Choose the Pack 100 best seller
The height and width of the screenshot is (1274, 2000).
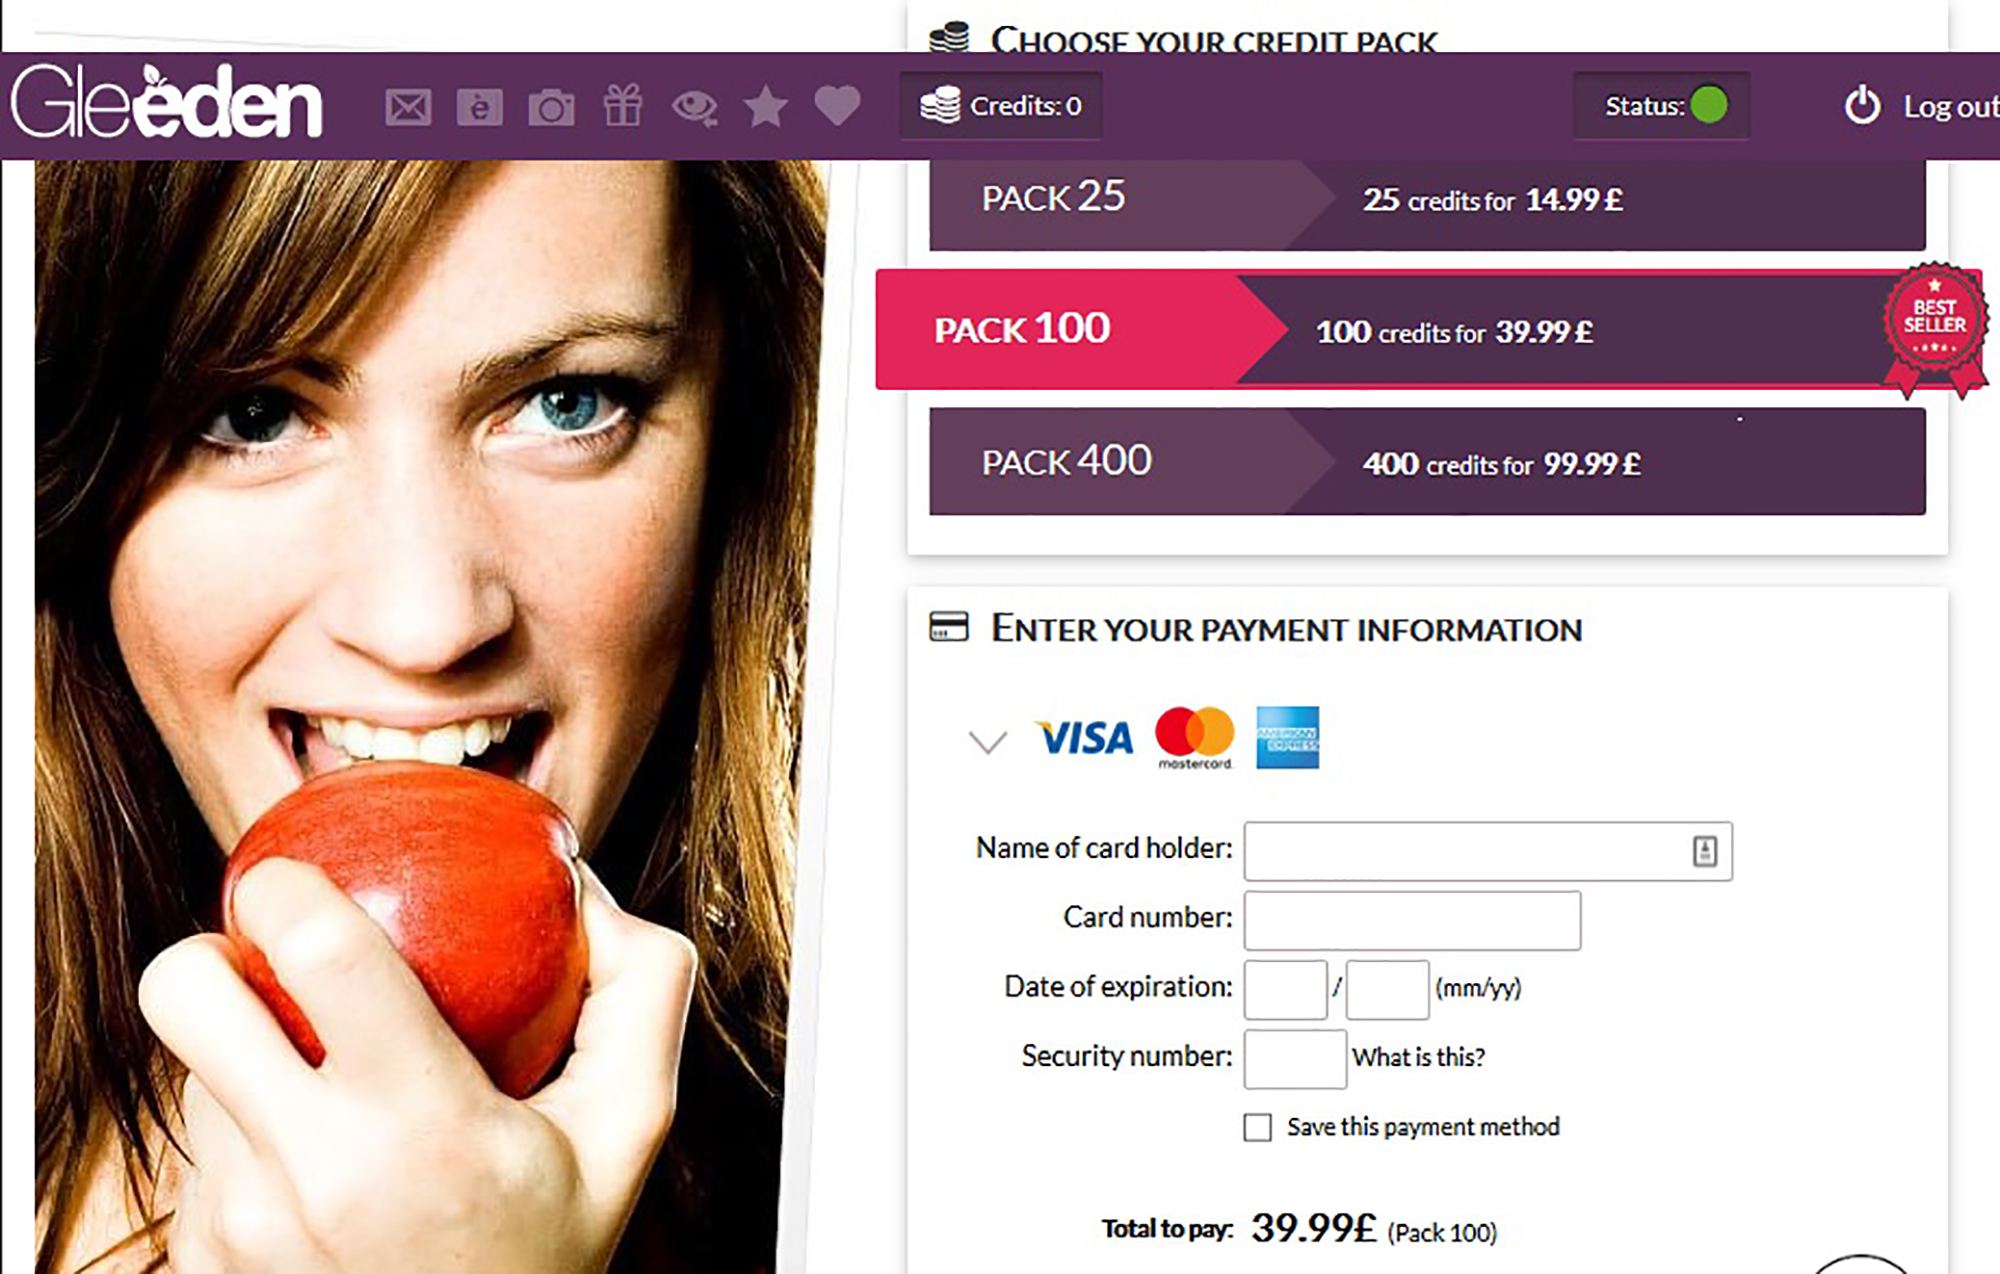1428,329
